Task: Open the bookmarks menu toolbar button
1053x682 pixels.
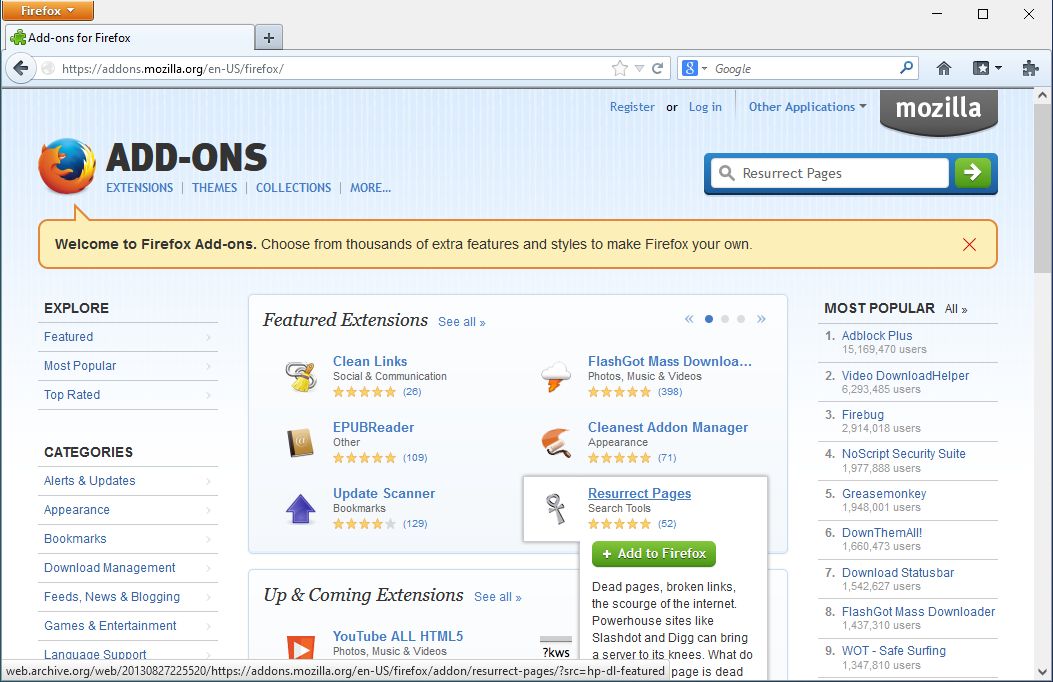Action: click(x=987, y=68)
